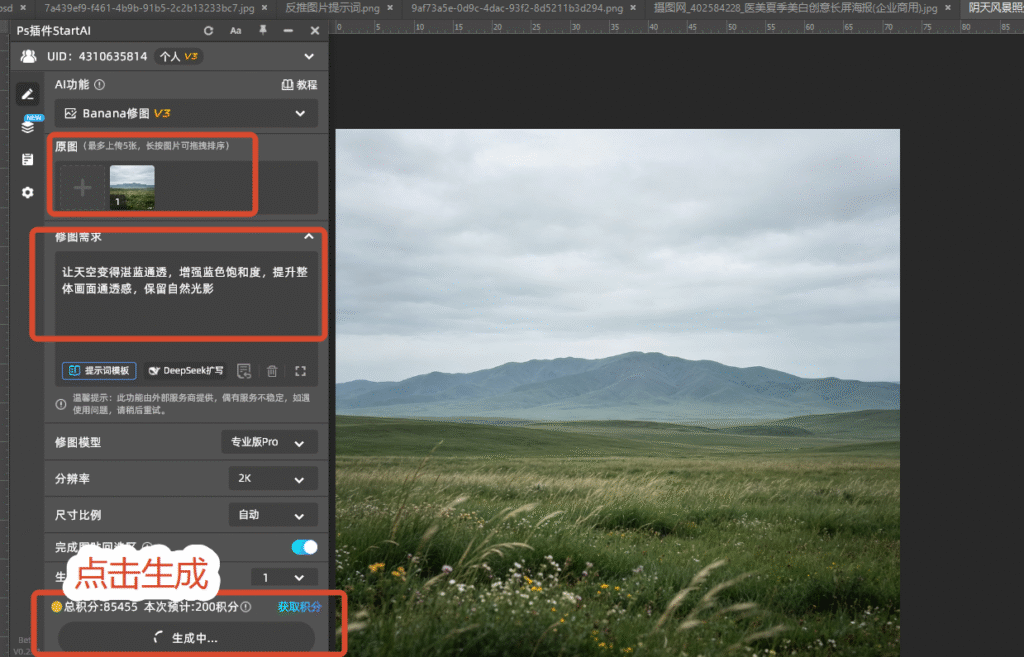Open the 教程 tutorial link
1024x657 pixels.
[x=299, y=85]
